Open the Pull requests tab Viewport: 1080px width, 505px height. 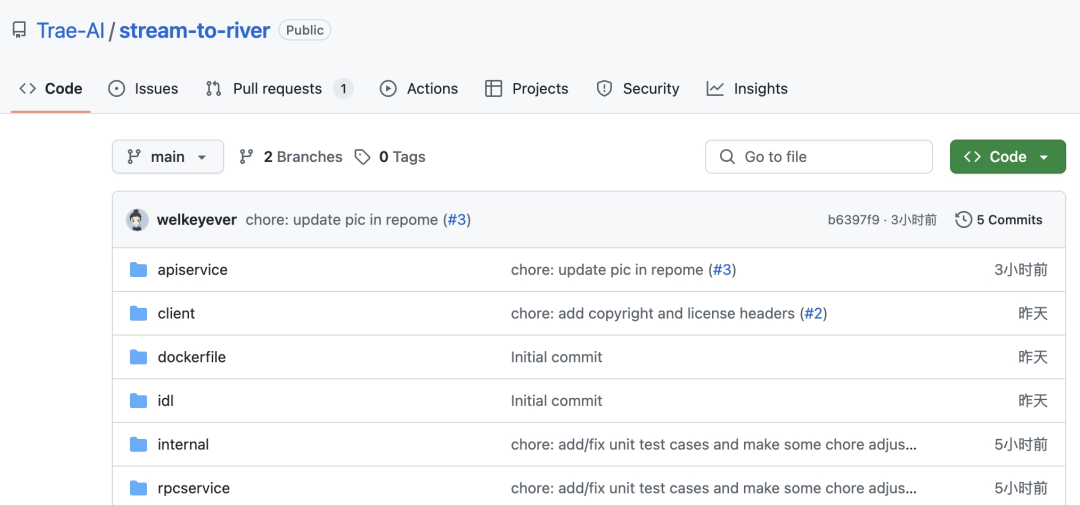(x=277, y=89)
